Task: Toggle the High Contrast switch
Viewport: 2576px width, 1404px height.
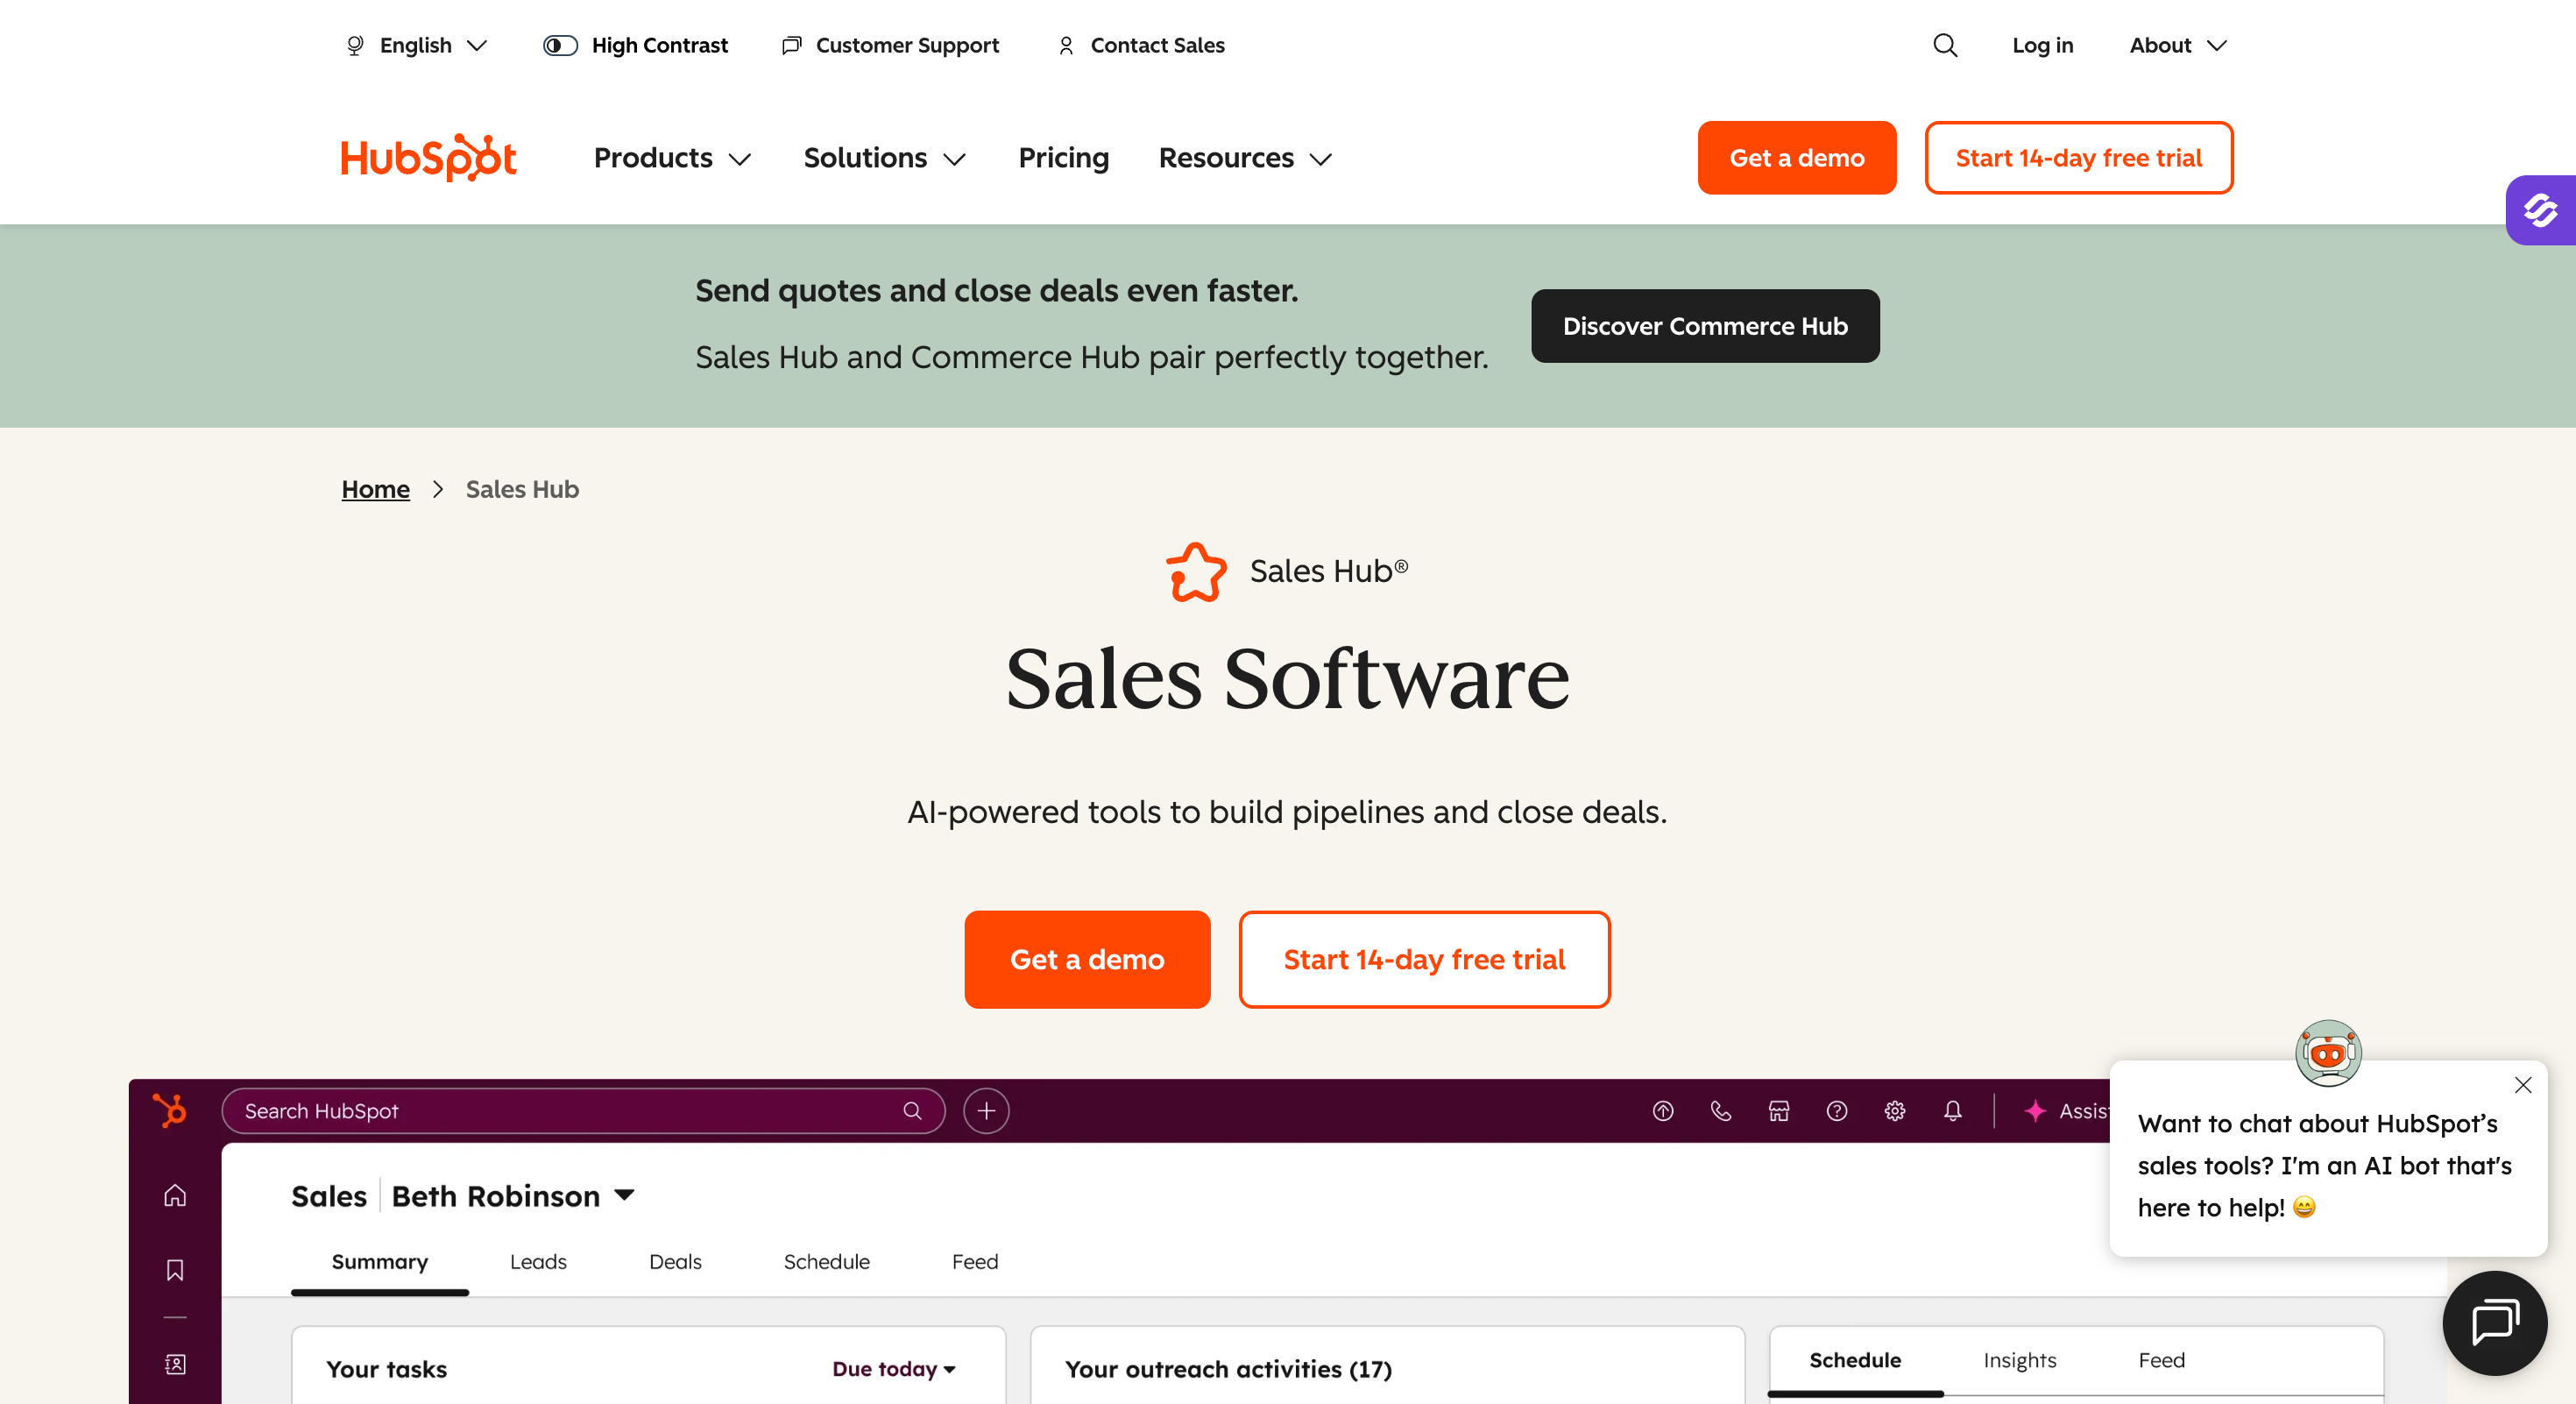Action: tap(560, 45)
